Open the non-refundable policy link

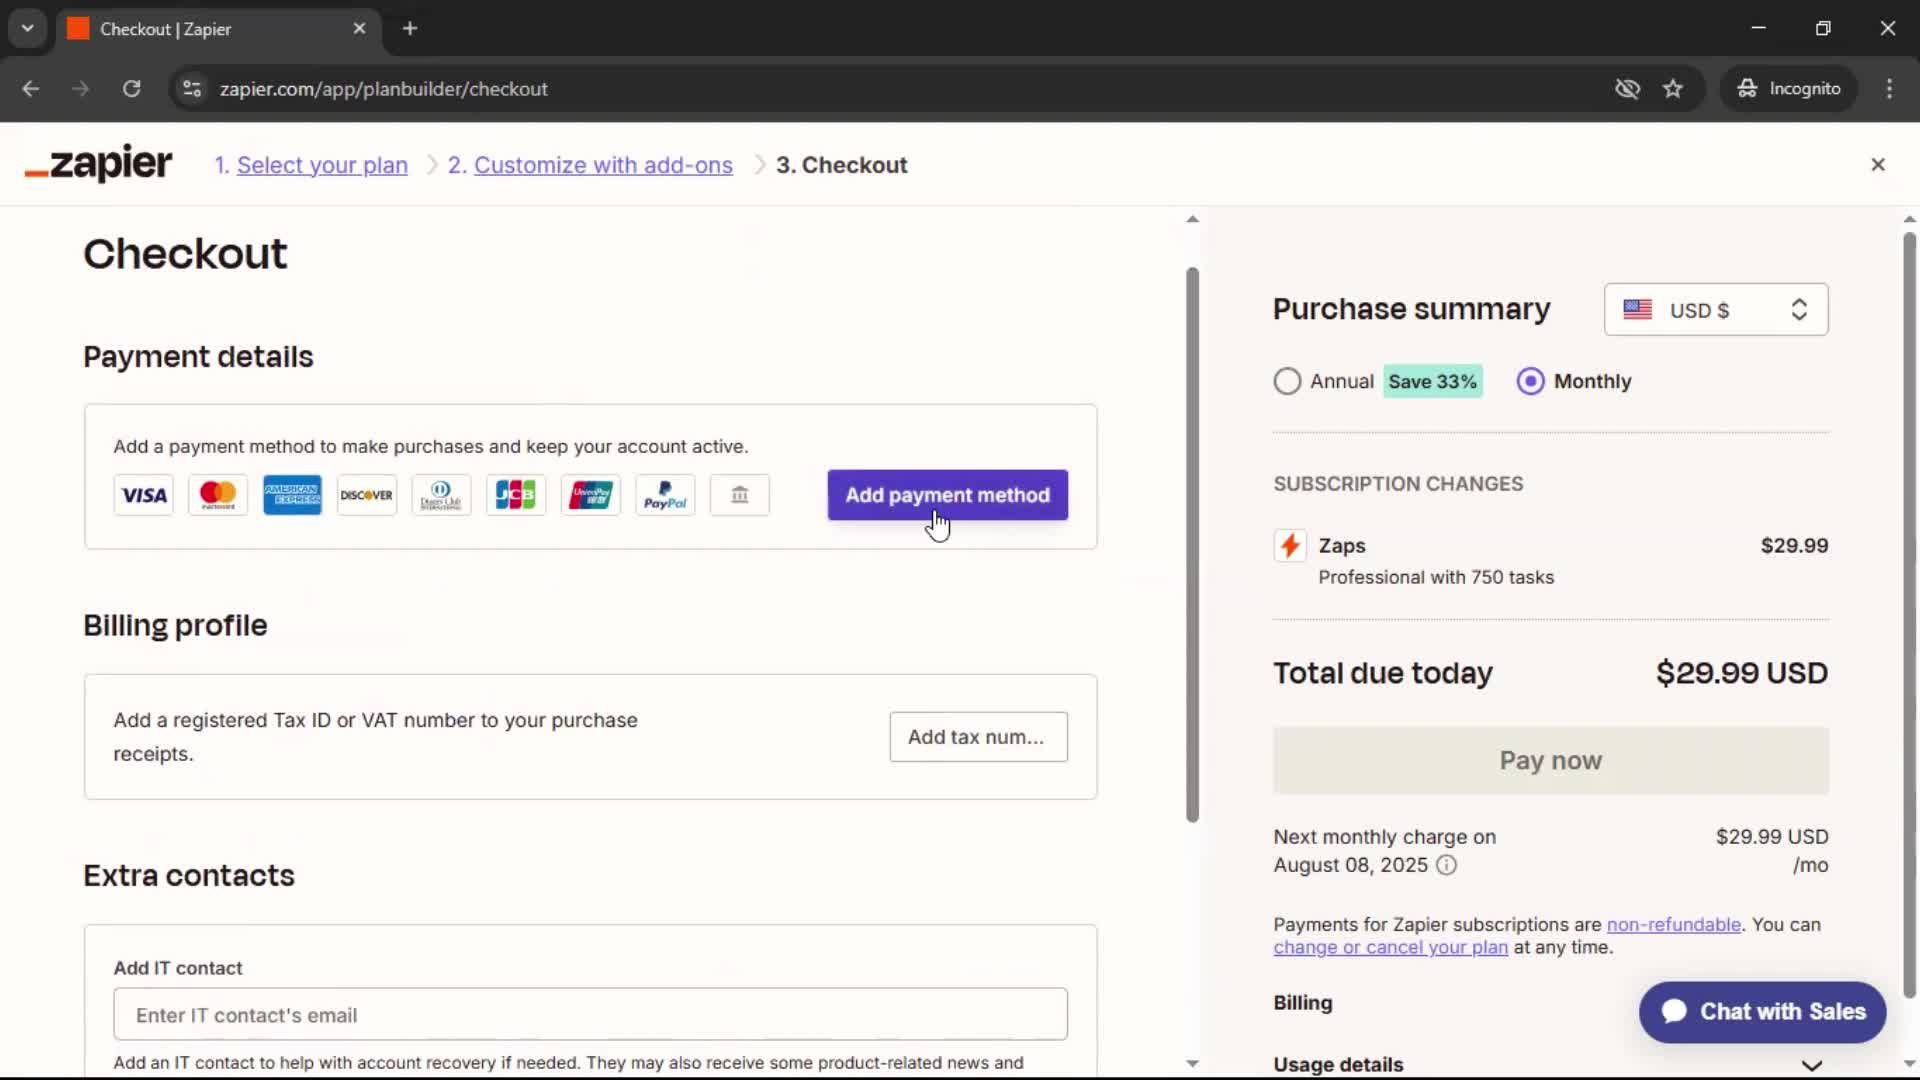coord(1673,925)
